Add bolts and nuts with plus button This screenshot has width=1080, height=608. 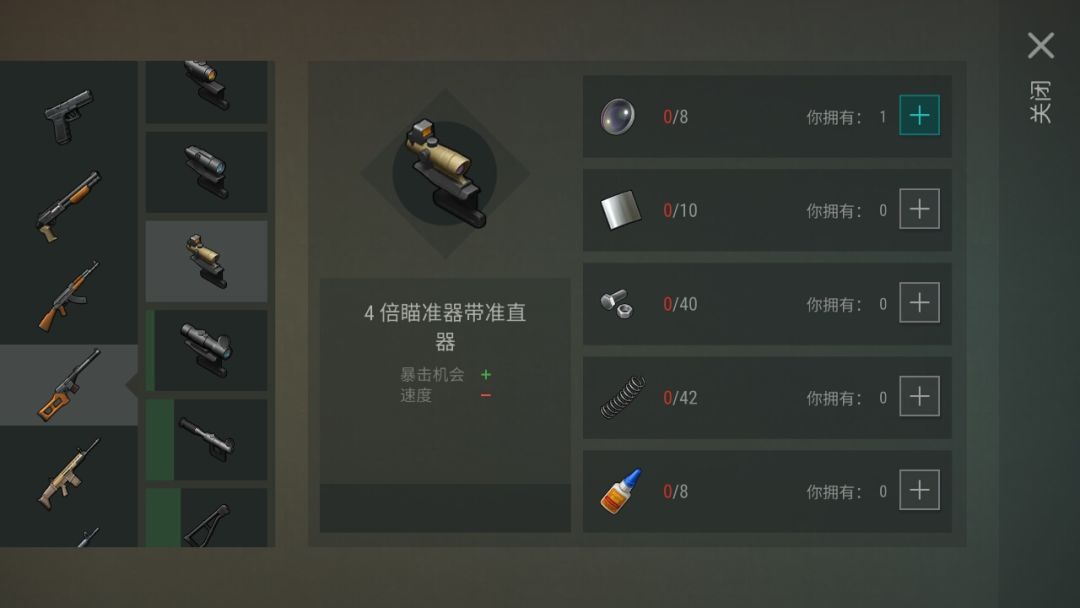[920, 302]
